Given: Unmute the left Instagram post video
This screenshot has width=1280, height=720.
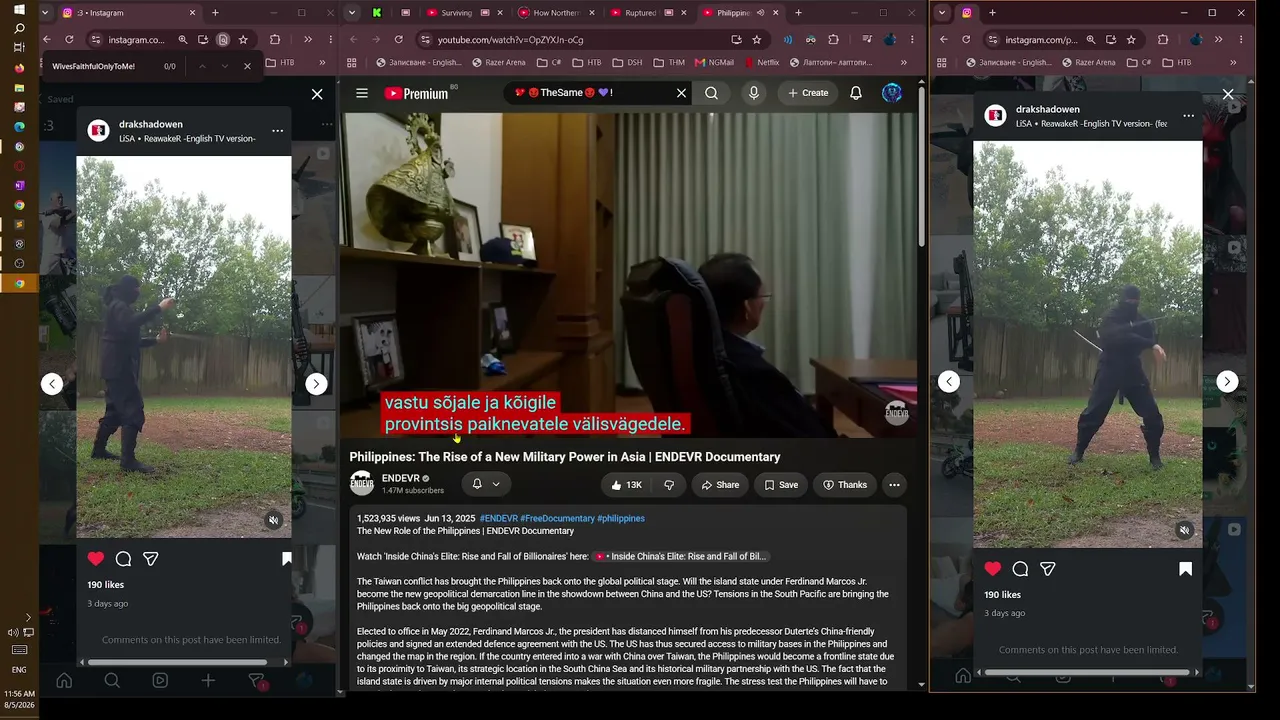Looking at the screenshot, I should point(273,520).
